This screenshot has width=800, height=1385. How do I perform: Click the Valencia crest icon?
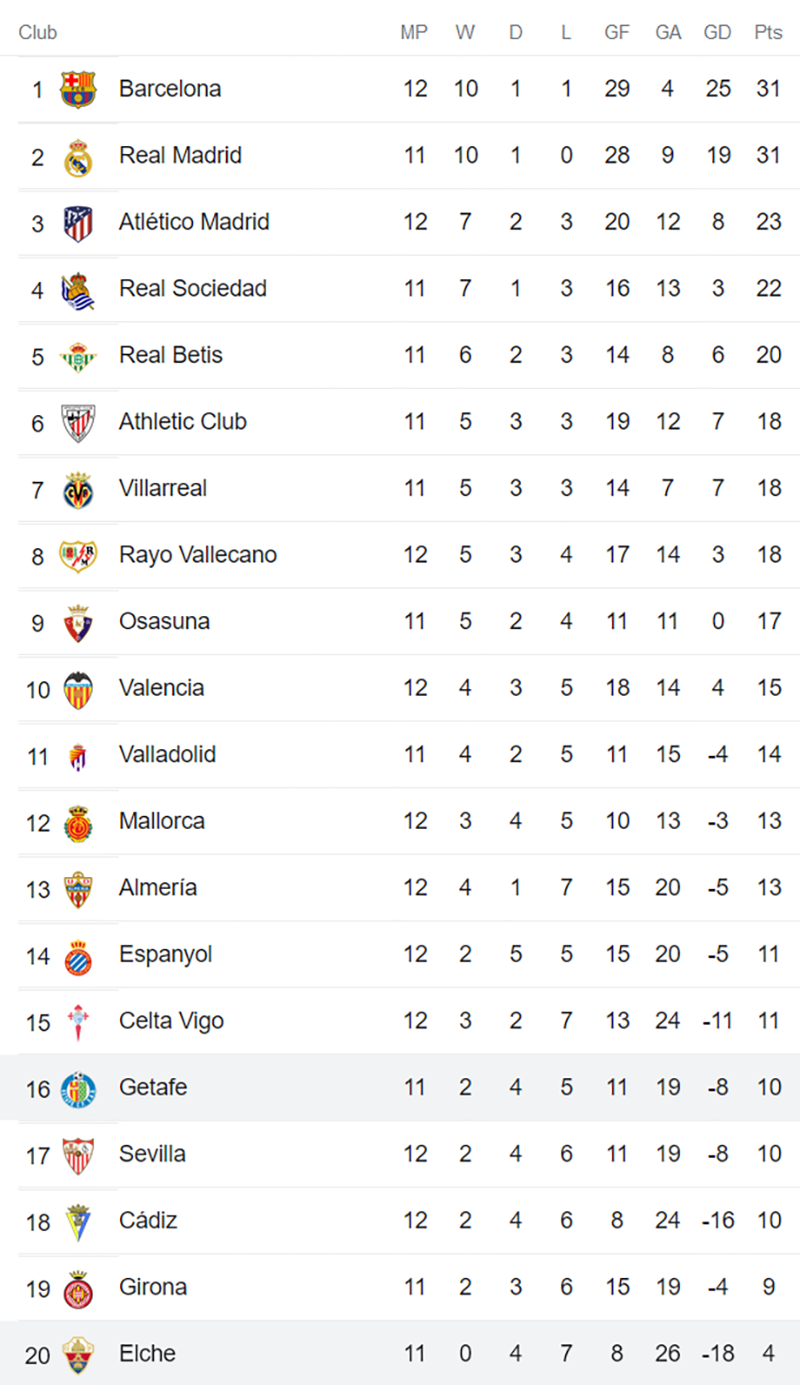click(x=77, y=688)
